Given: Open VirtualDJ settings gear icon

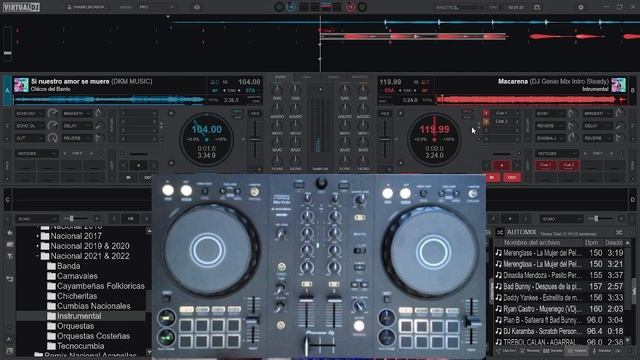Looking at the screenshot, I should click(x=580, y=7).
